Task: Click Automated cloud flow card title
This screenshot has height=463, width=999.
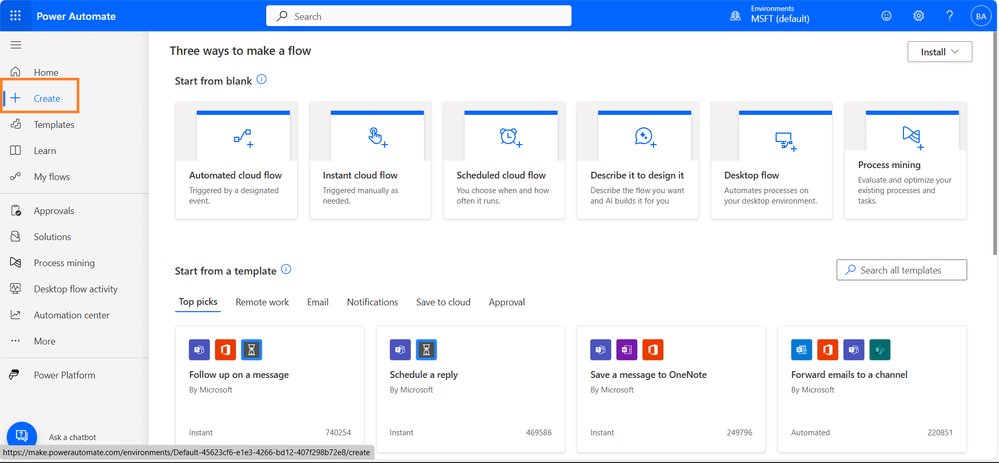Action: tap(235, 175)
